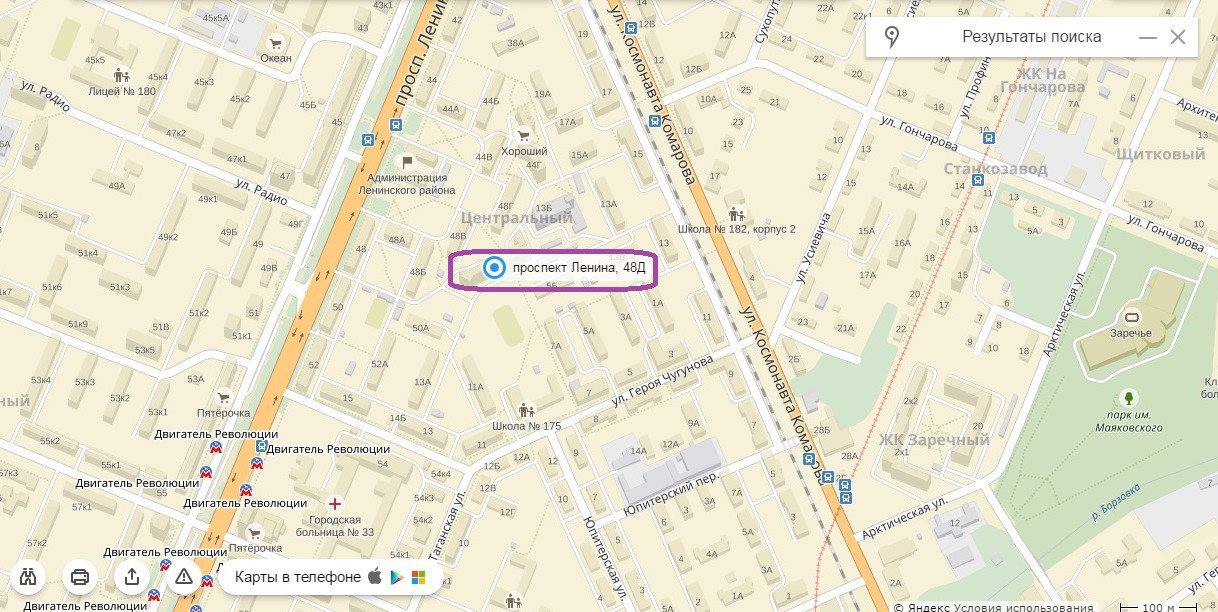Click the print map icon
The height and width of the screenshot is (612, 1218).
pos(80,577)
